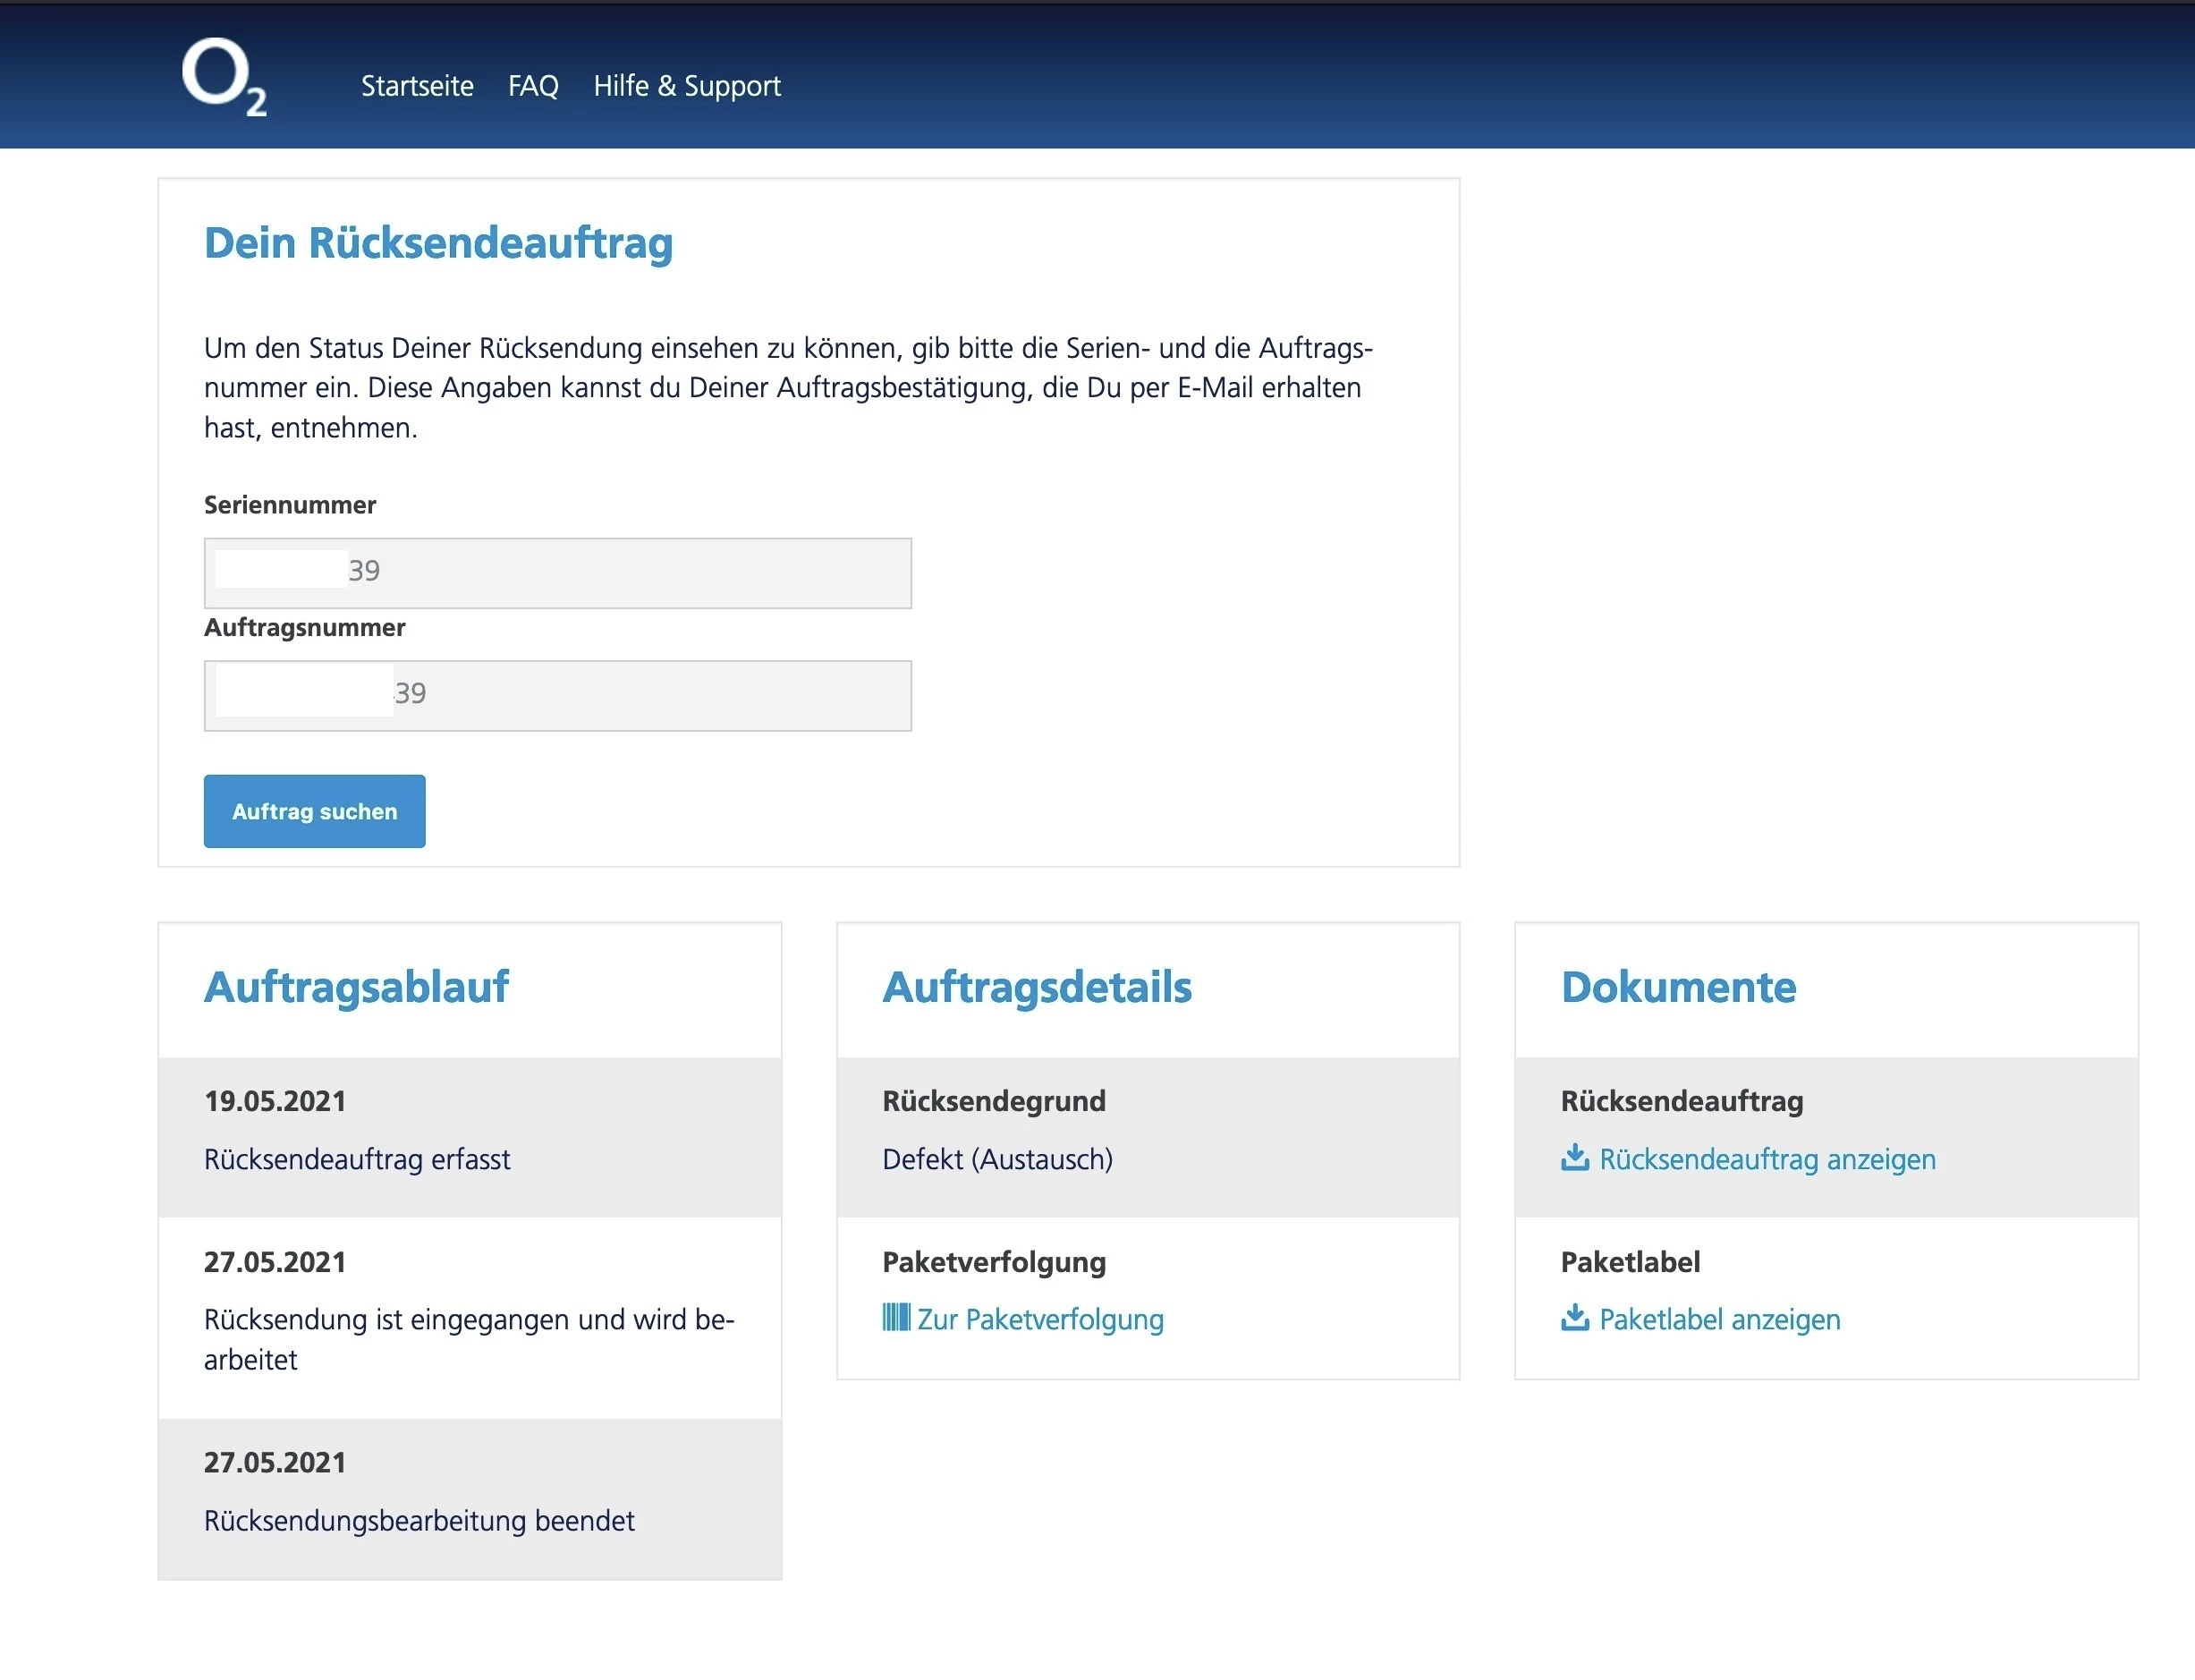The width and height of the screenshot is (2195, 1680).
Task: Go to Hilfe & Support
Action: pyautogui.click(x=686, y=86)
